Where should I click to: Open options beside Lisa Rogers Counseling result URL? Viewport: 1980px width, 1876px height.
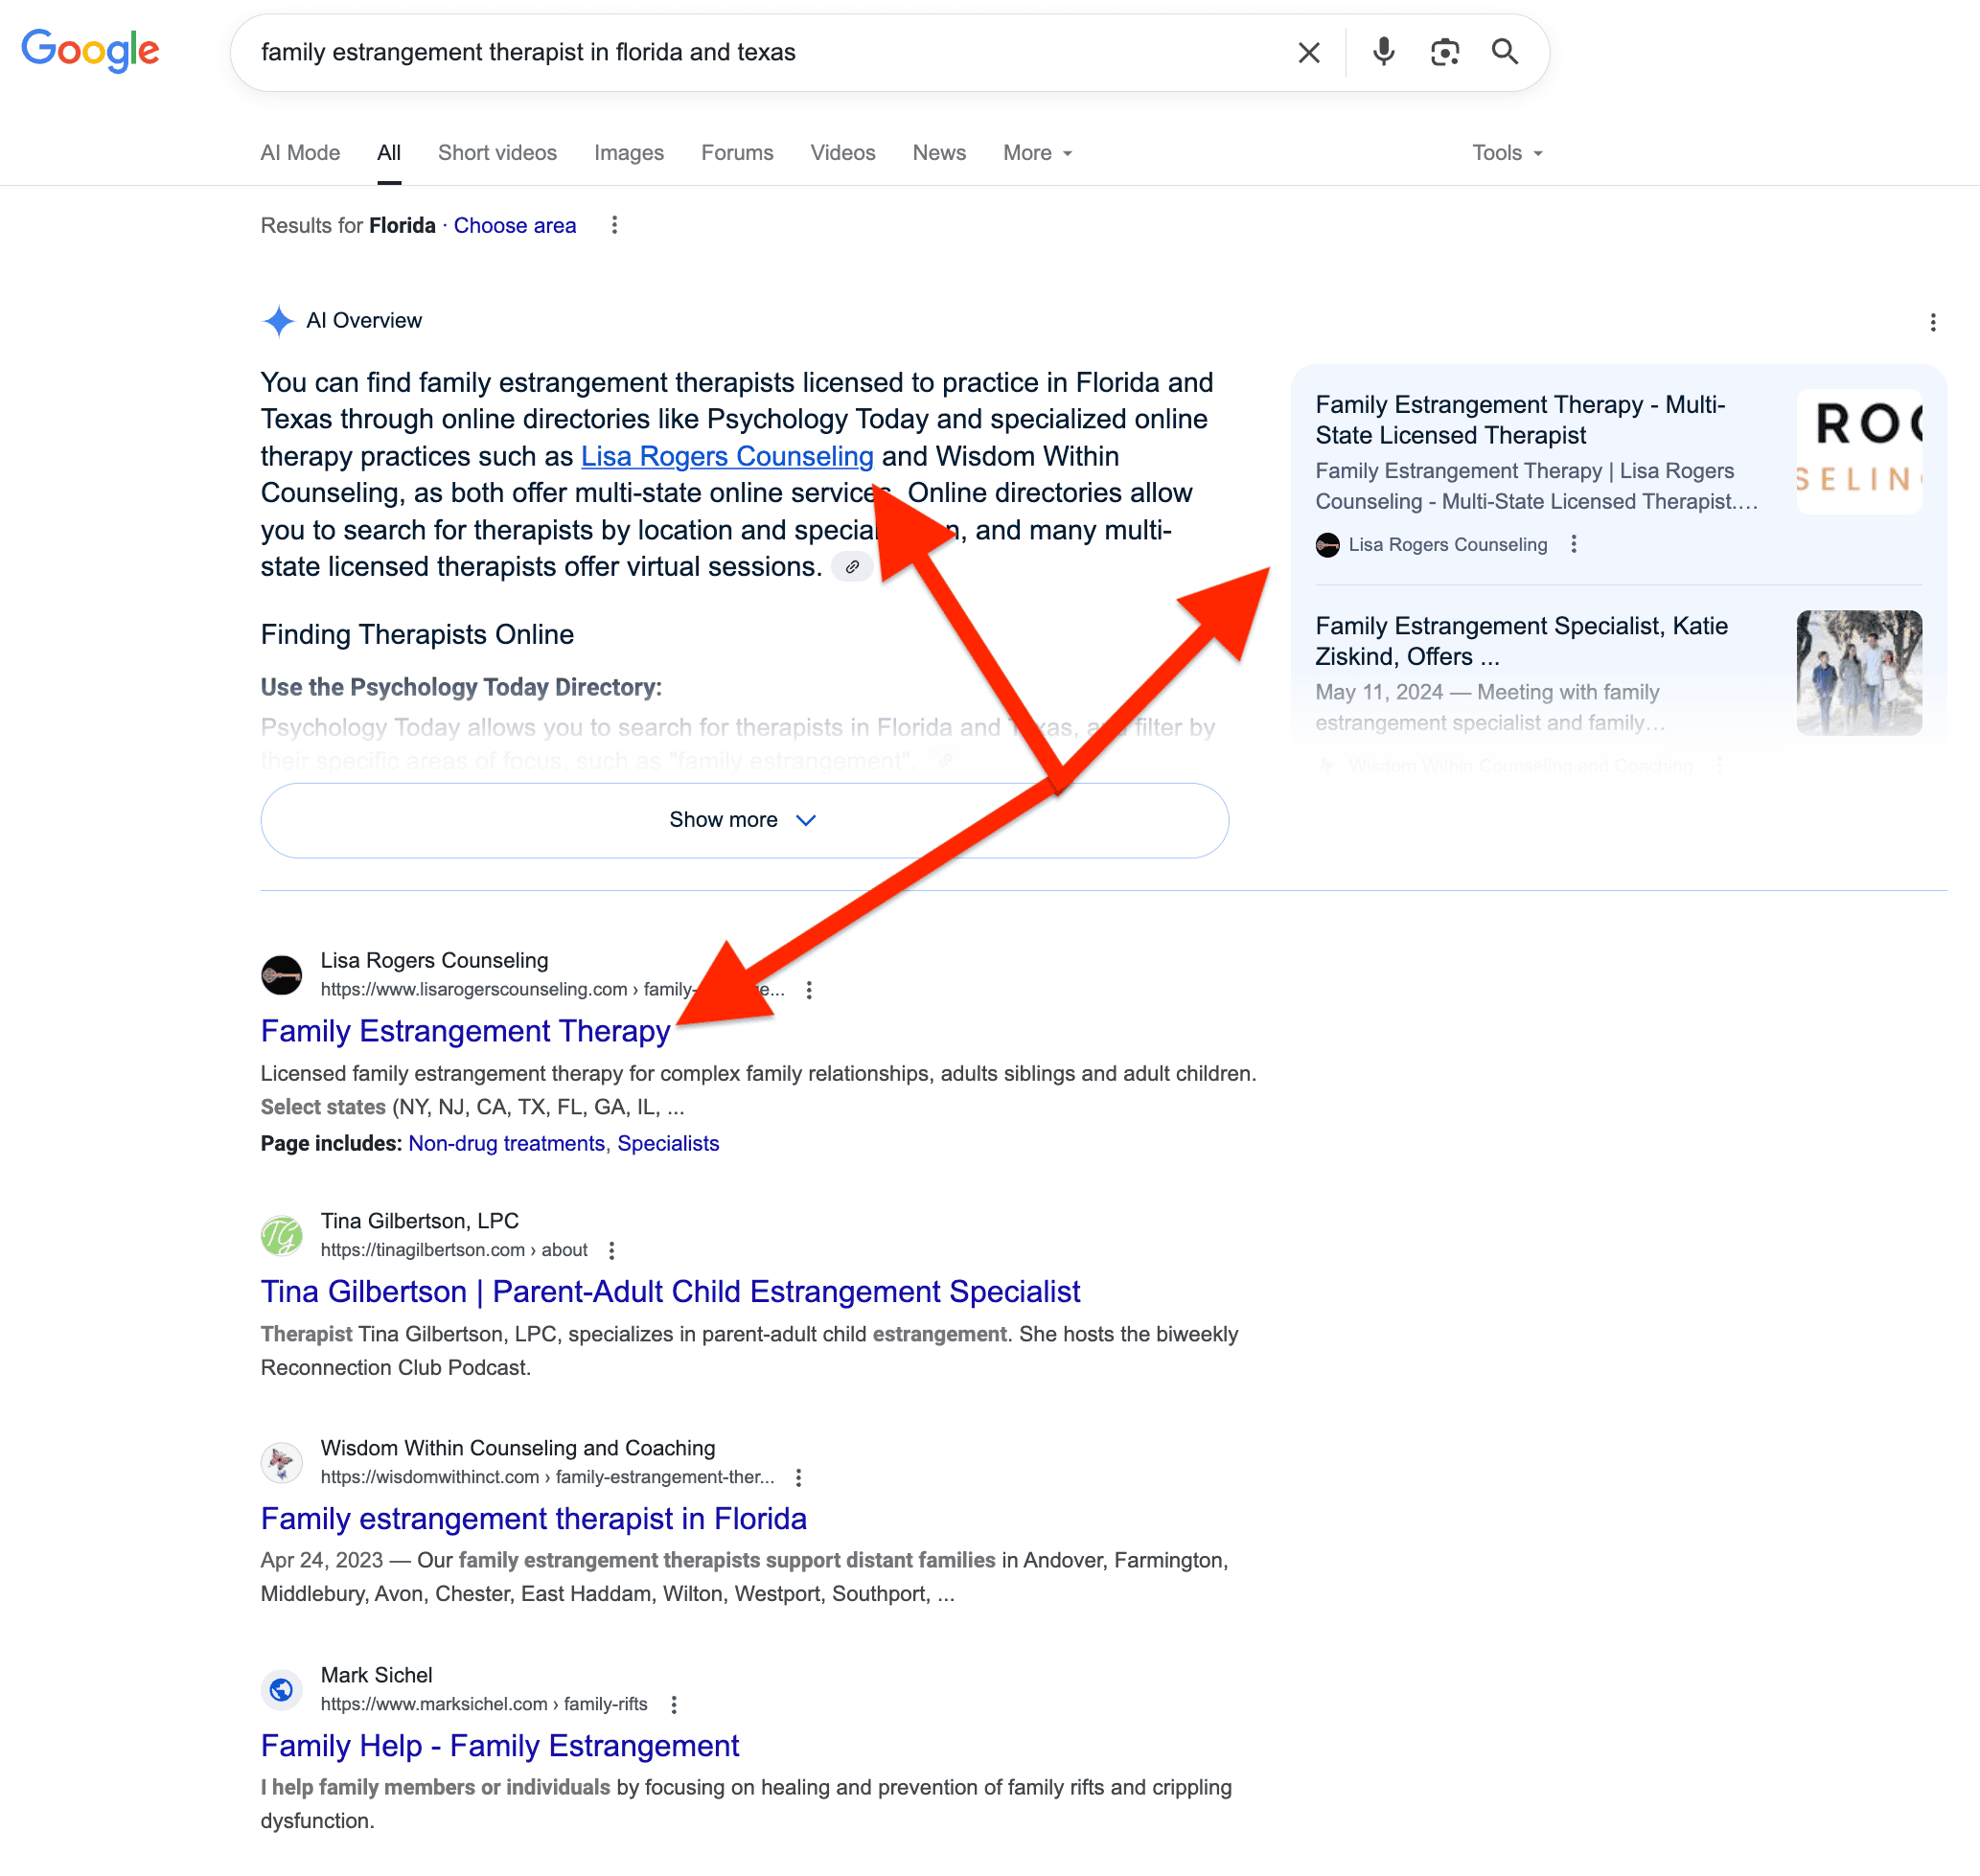click(809, 990)
